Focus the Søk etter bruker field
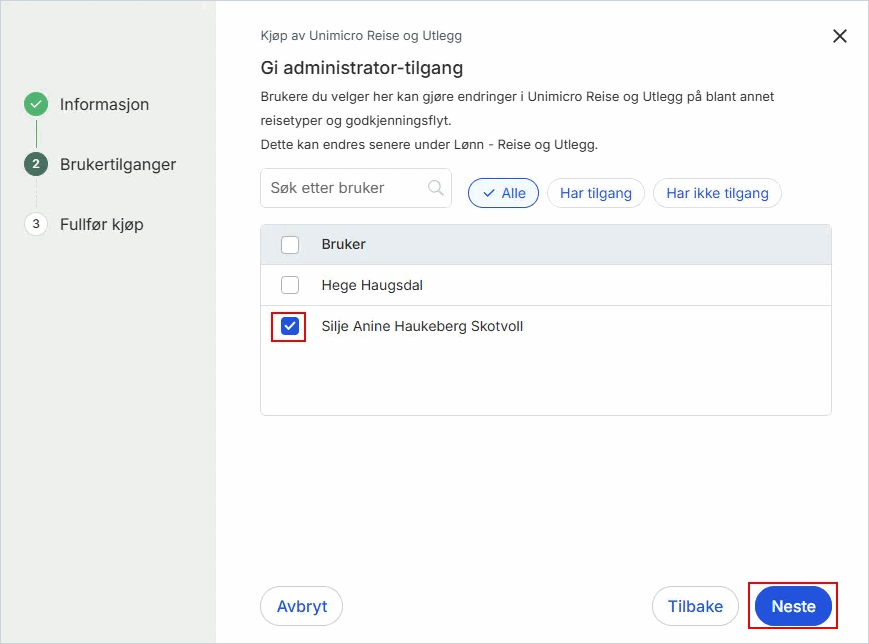The height and width of the screenshot is (644, 869). click(x=356, y=188)
